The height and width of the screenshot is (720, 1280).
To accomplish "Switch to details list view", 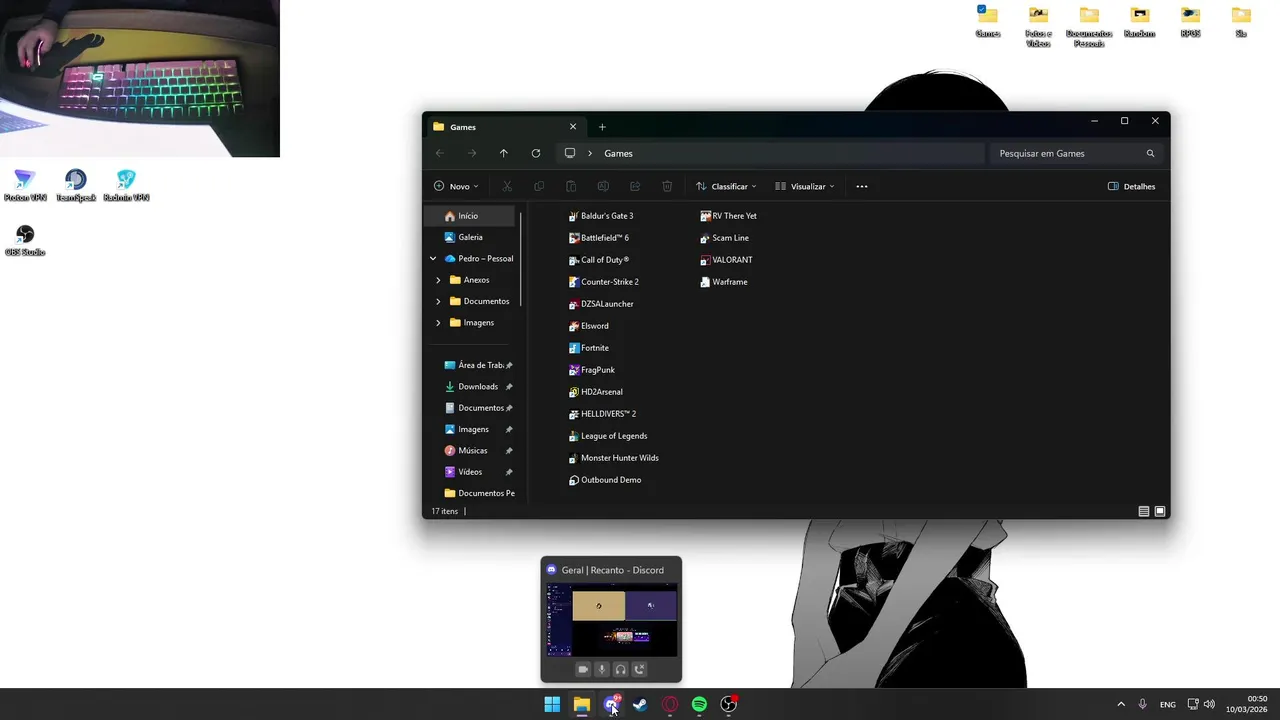I will tap(1144, 511).
